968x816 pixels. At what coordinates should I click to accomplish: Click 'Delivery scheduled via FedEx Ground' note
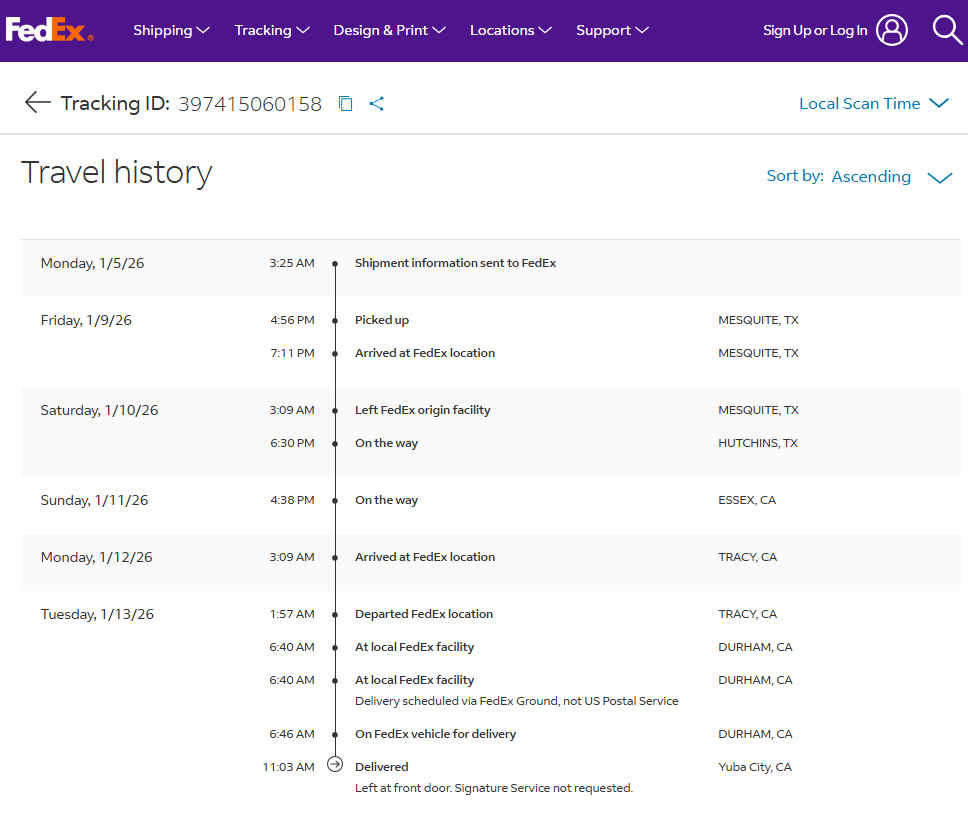[517, 701]
